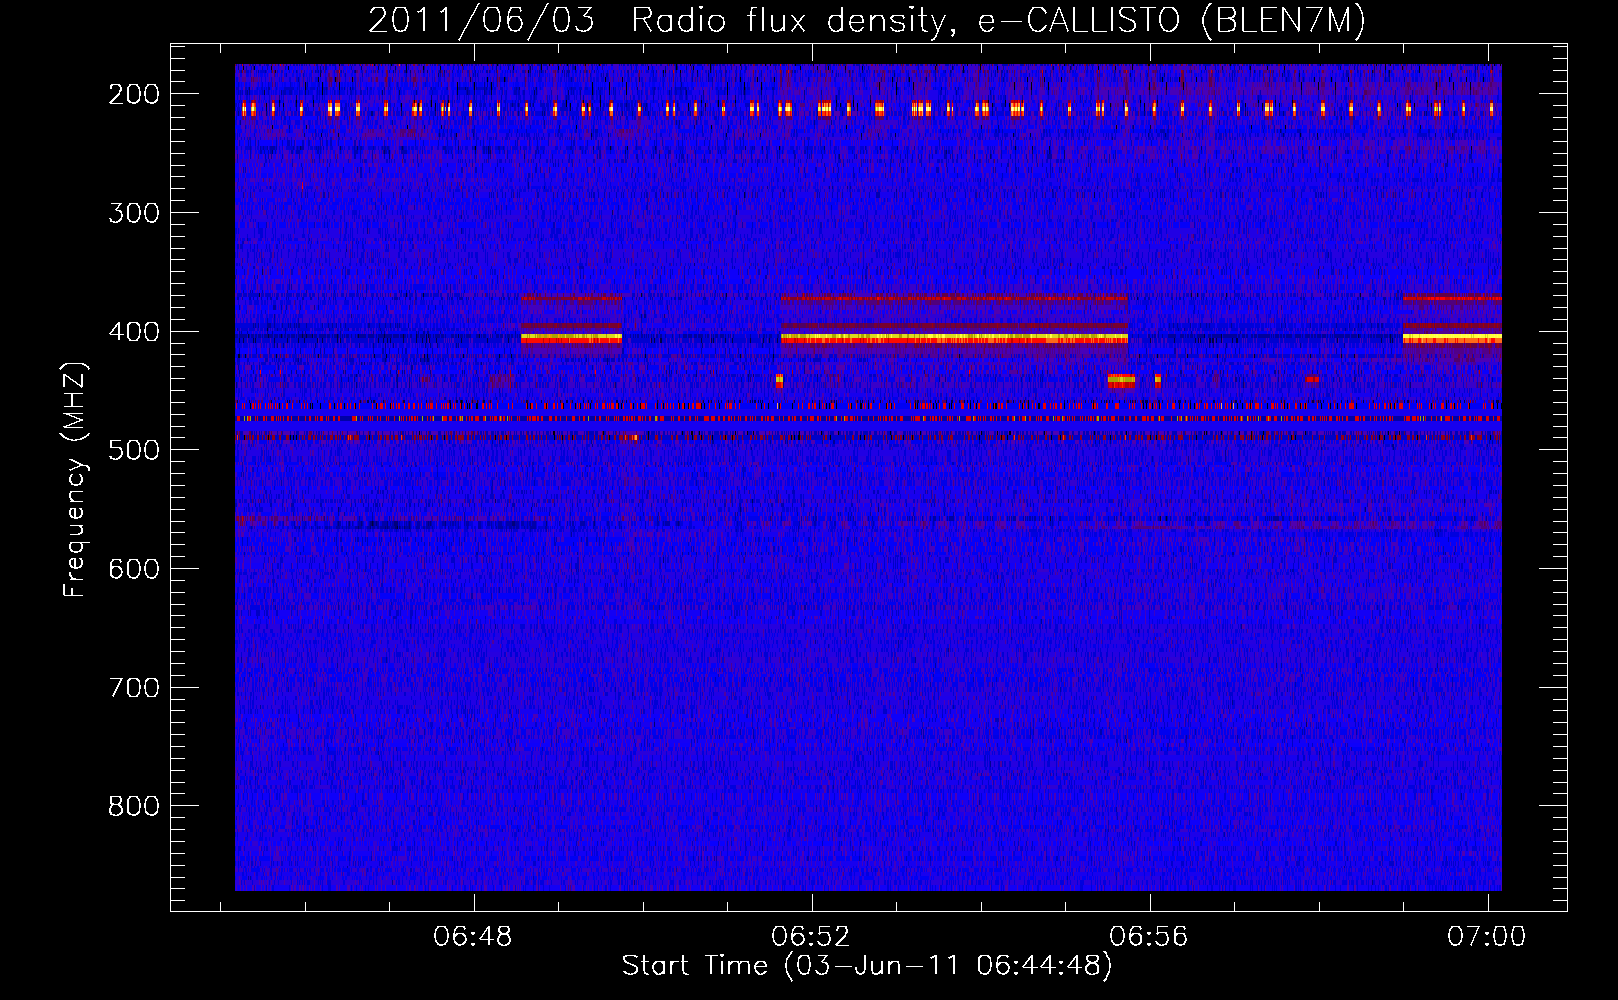Click the bright burst near 440 MHz at 06:55:40
Image resolution: width=1618 pixels, height=1000 pixels.
(1121, 380)
